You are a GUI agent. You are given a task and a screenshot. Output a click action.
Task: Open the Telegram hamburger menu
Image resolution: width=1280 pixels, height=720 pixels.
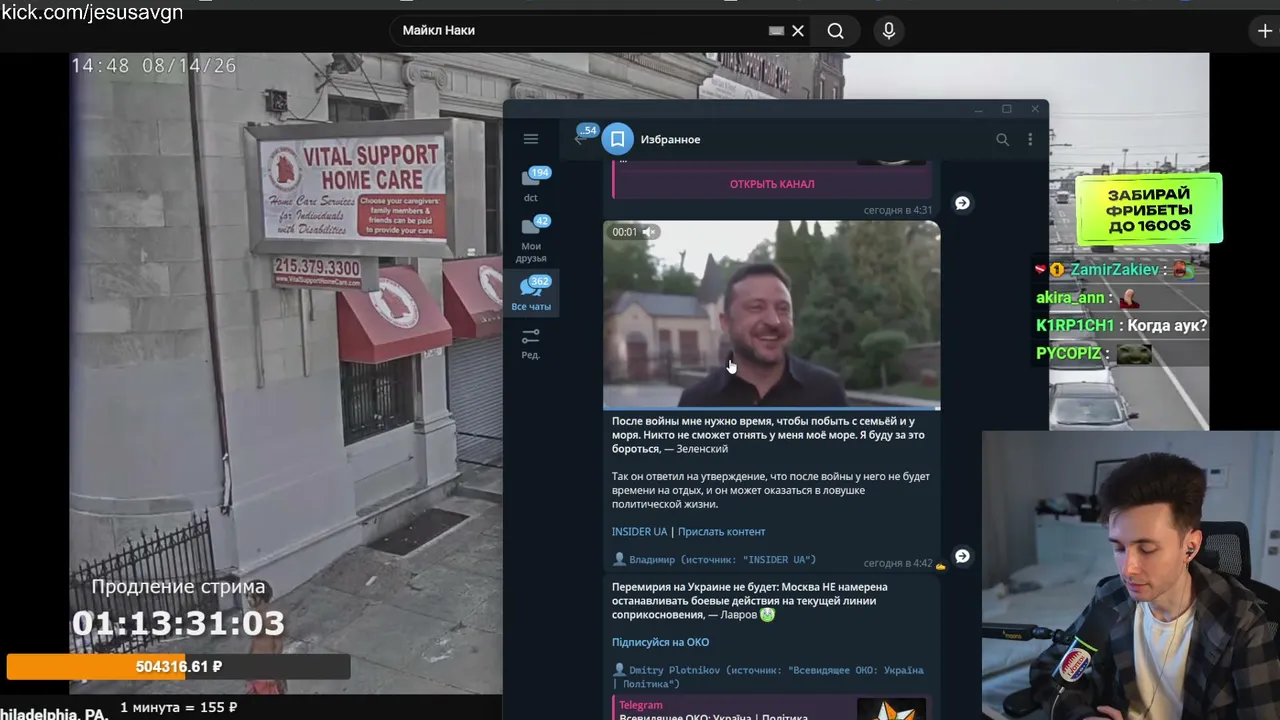point(531,139)
